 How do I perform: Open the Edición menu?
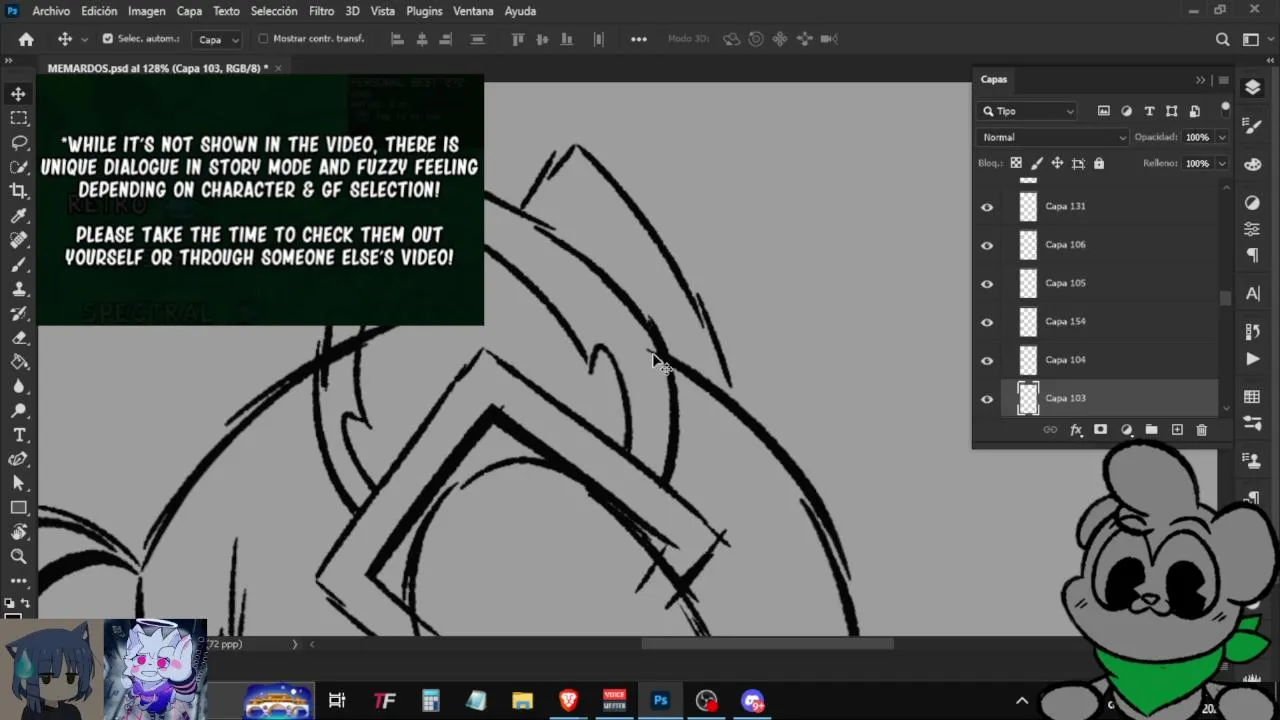click(99, 11)
